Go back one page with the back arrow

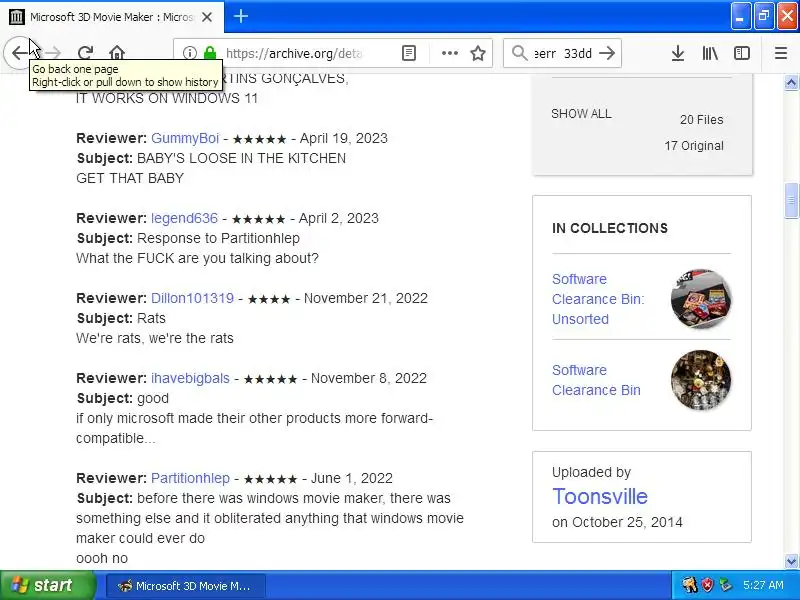19,53
